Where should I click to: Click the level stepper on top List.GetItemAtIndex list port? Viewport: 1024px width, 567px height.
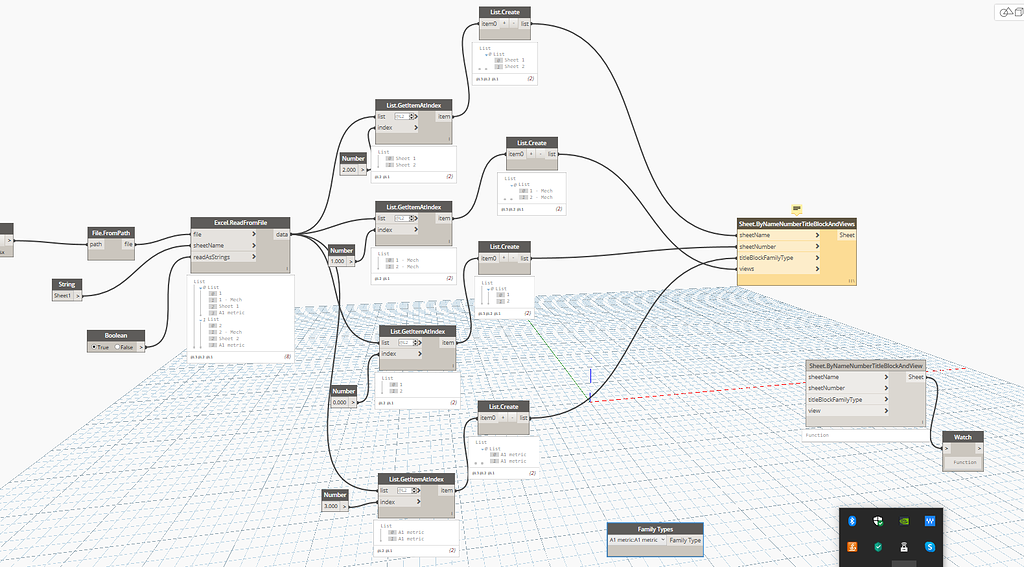point(413,116)
